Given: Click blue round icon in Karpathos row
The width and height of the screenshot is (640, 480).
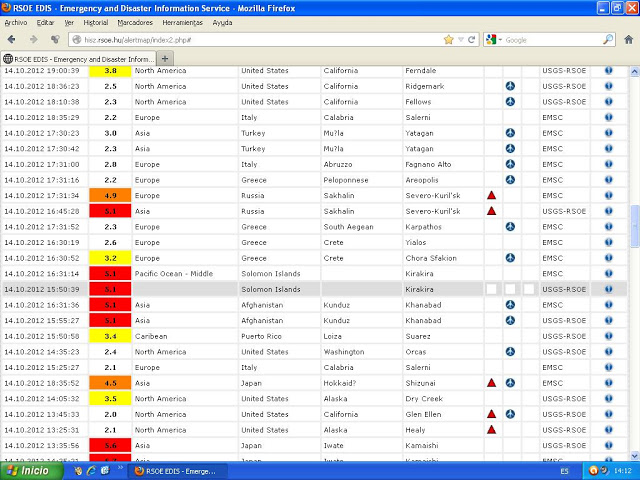Looking at the screenshot, I should click(510, 227).
